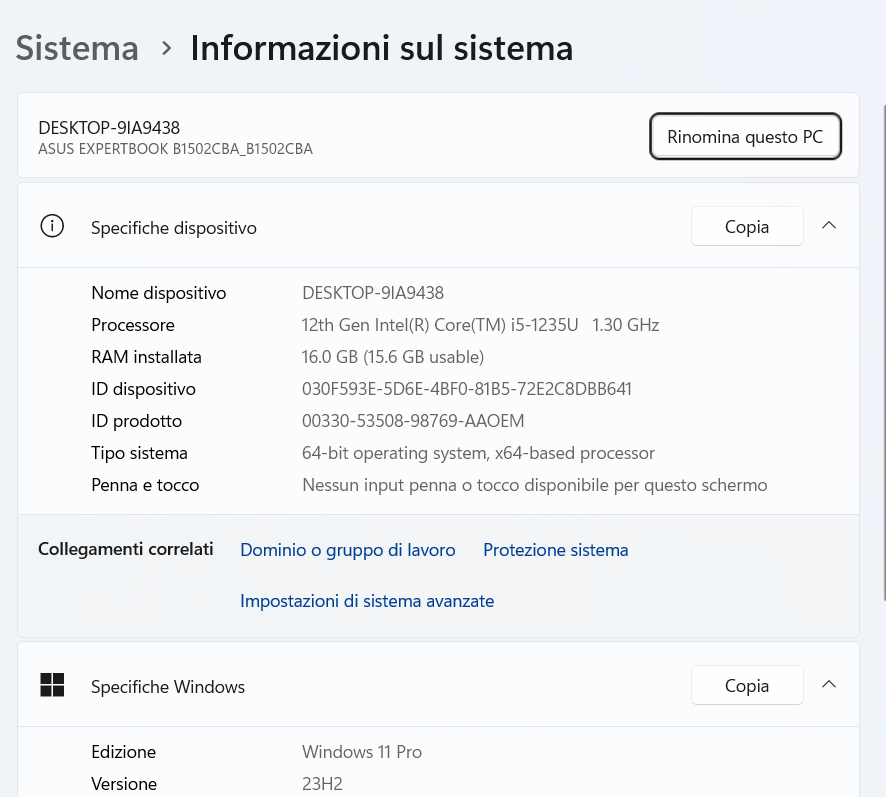The height and width of the screenshot is (797, 886).
Task: Click the Nome dispositivo label
Action: (x=159, y=293)
